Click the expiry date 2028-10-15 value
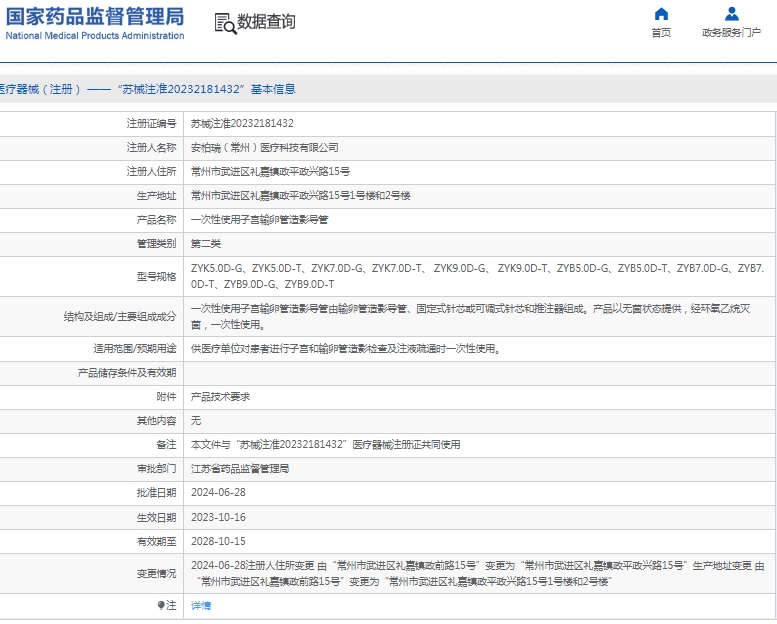777x624 pixels. click(x=218, y=541)
